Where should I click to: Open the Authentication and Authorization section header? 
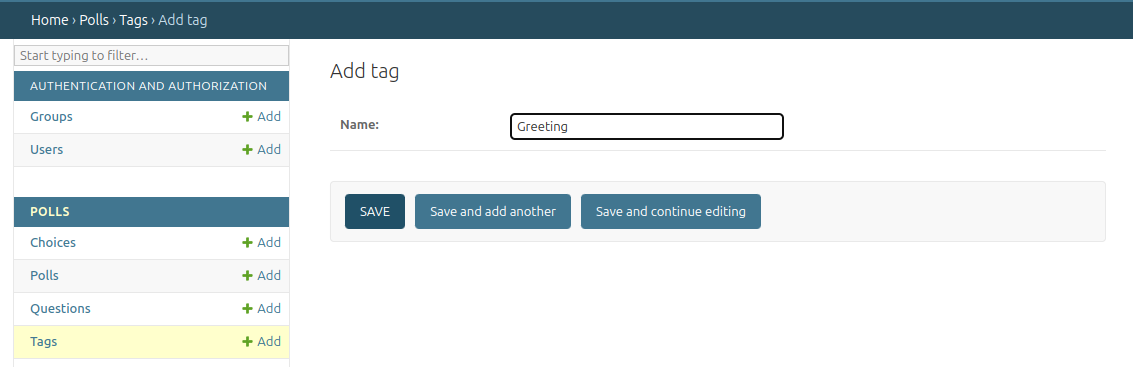[148, 86]
